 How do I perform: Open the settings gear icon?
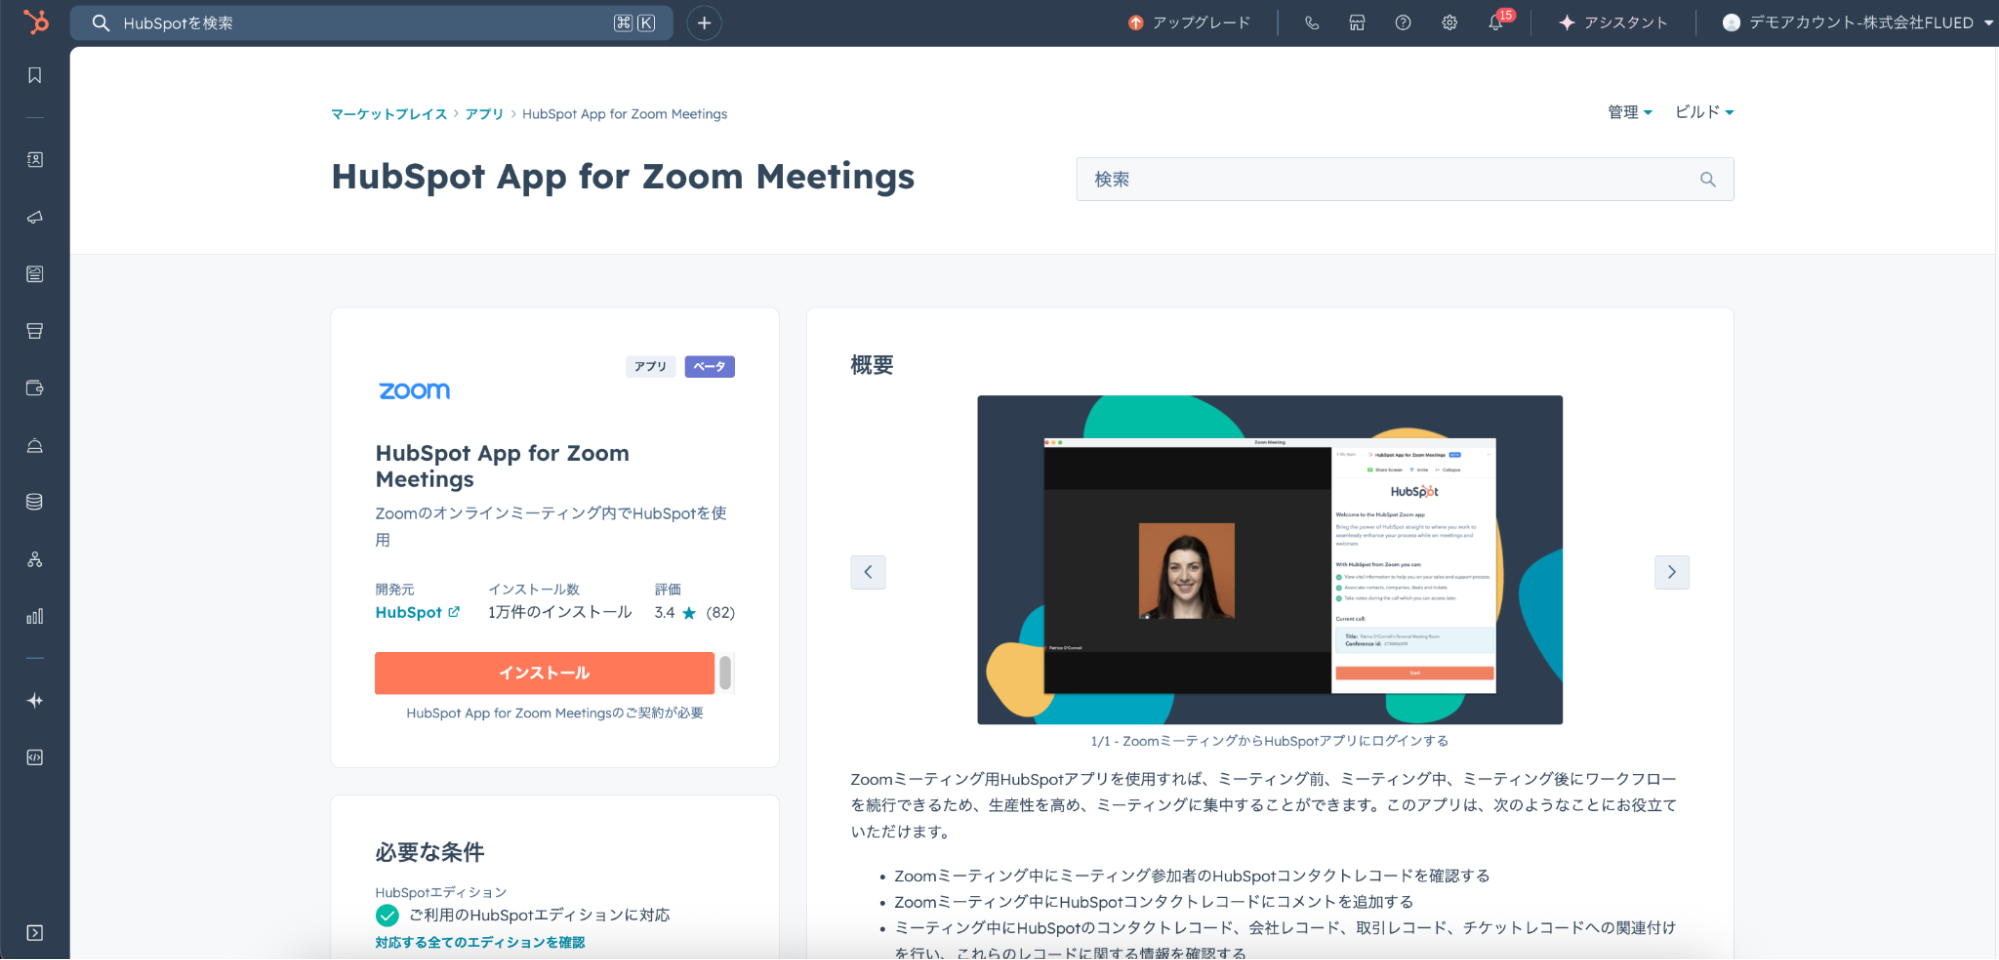coord(1449,23)
